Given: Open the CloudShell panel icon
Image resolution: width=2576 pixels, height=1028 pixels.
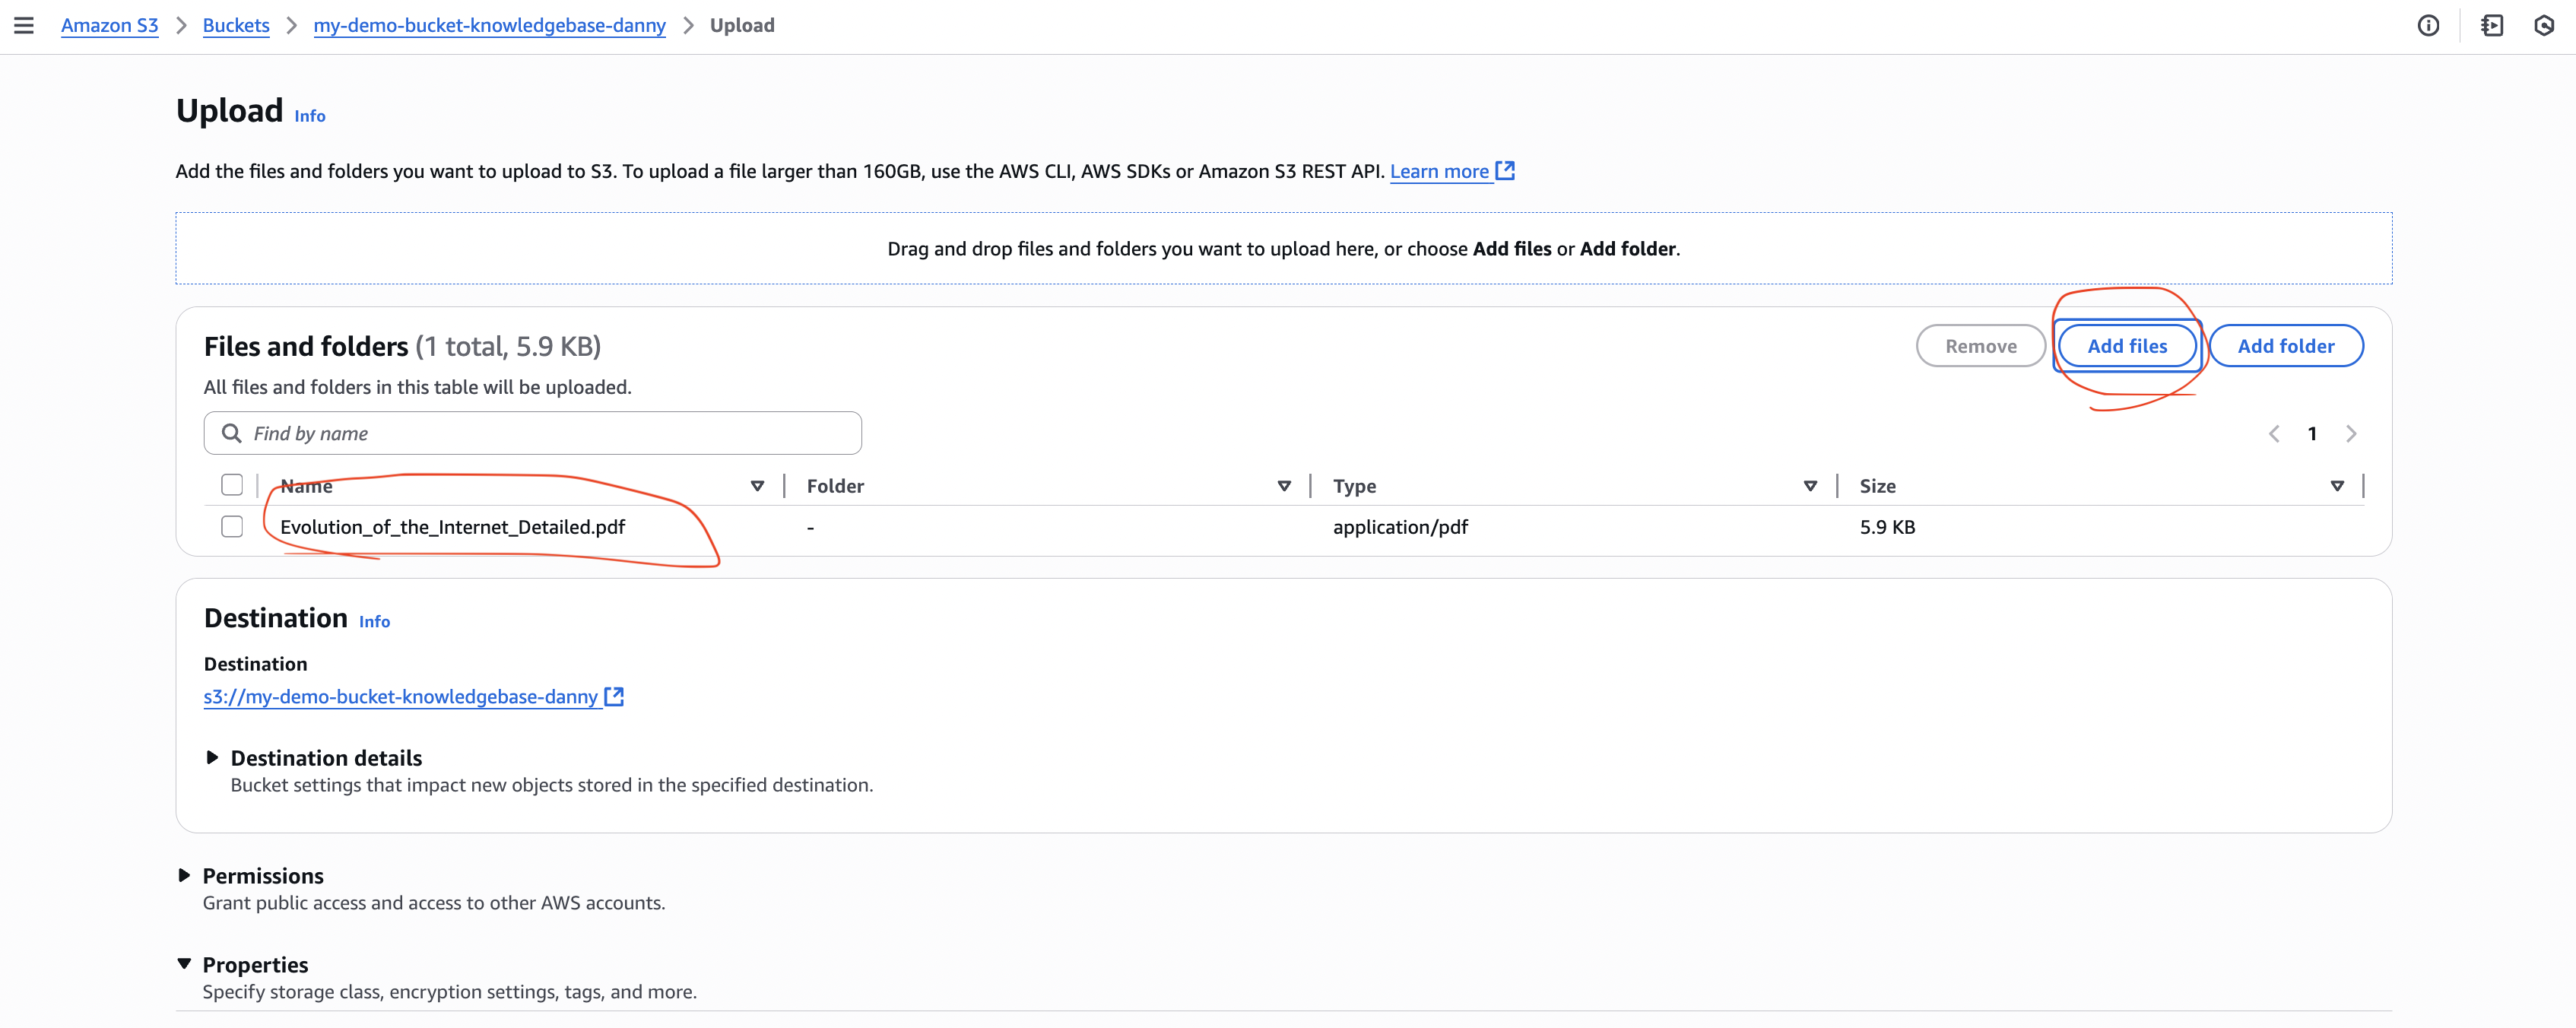Looking at the screenshot, I should [2492, 26].
